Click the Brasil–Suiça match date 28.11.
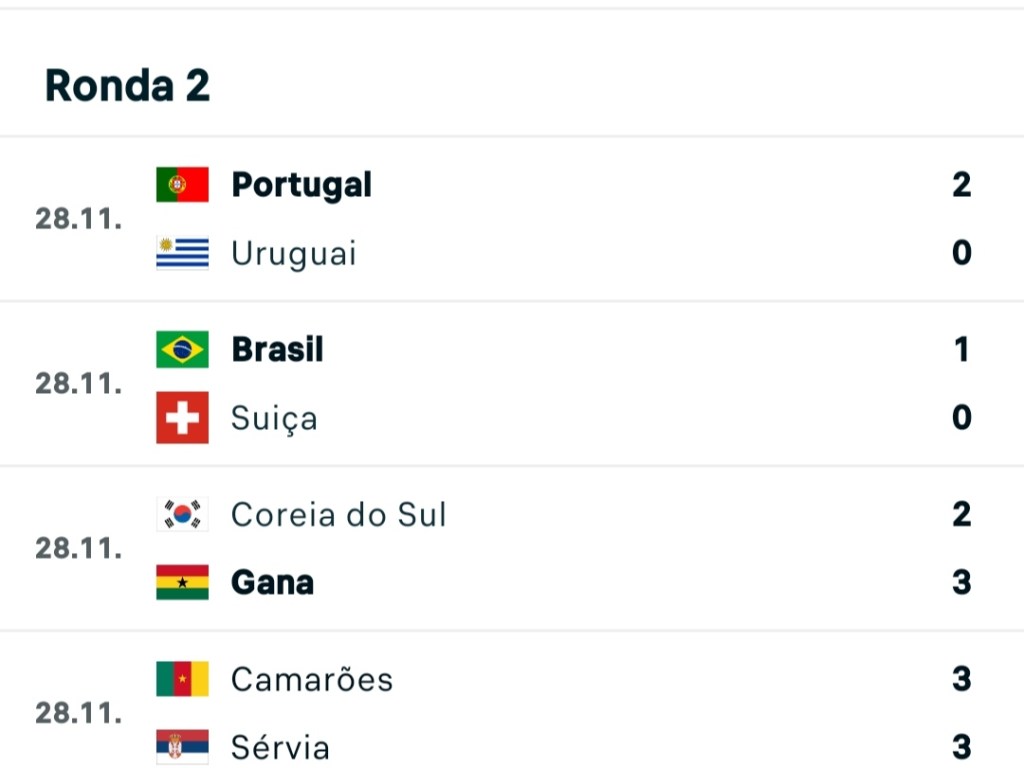 [x=78, y=383]
